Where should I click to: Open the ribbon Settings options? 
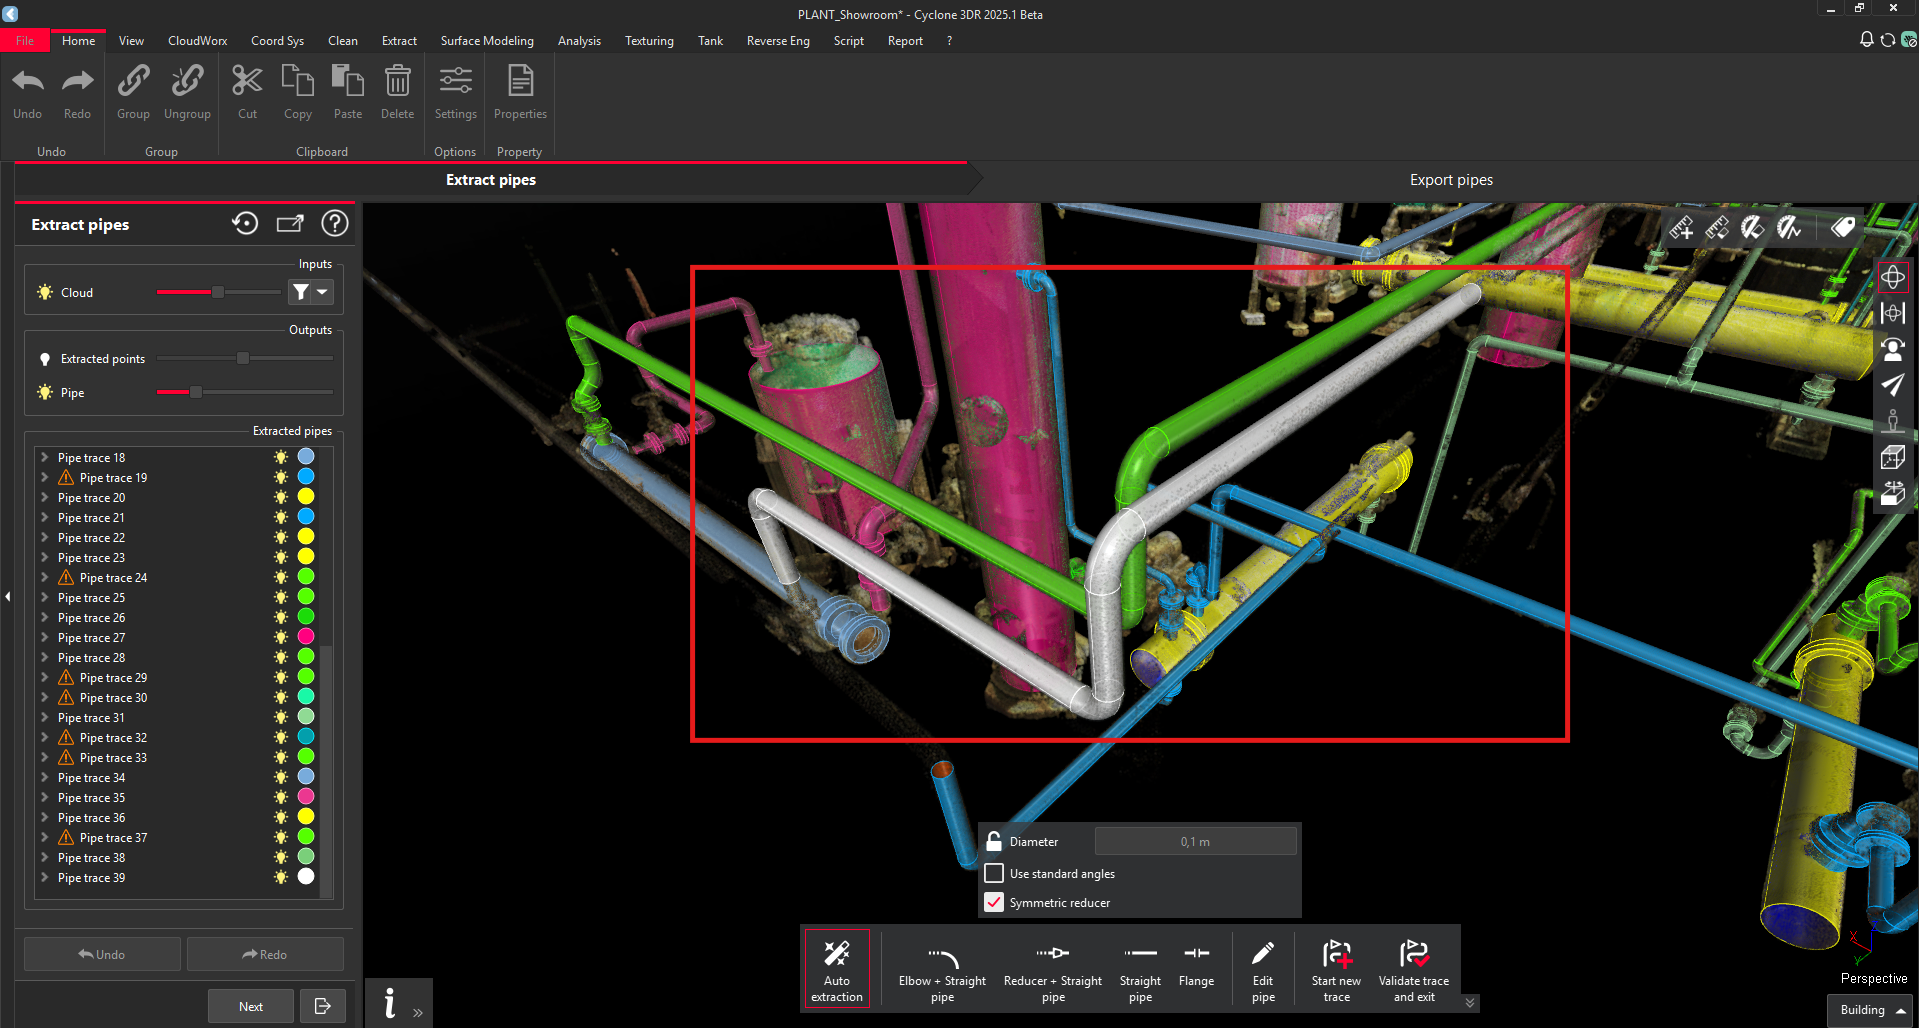(x=455, y=92)
